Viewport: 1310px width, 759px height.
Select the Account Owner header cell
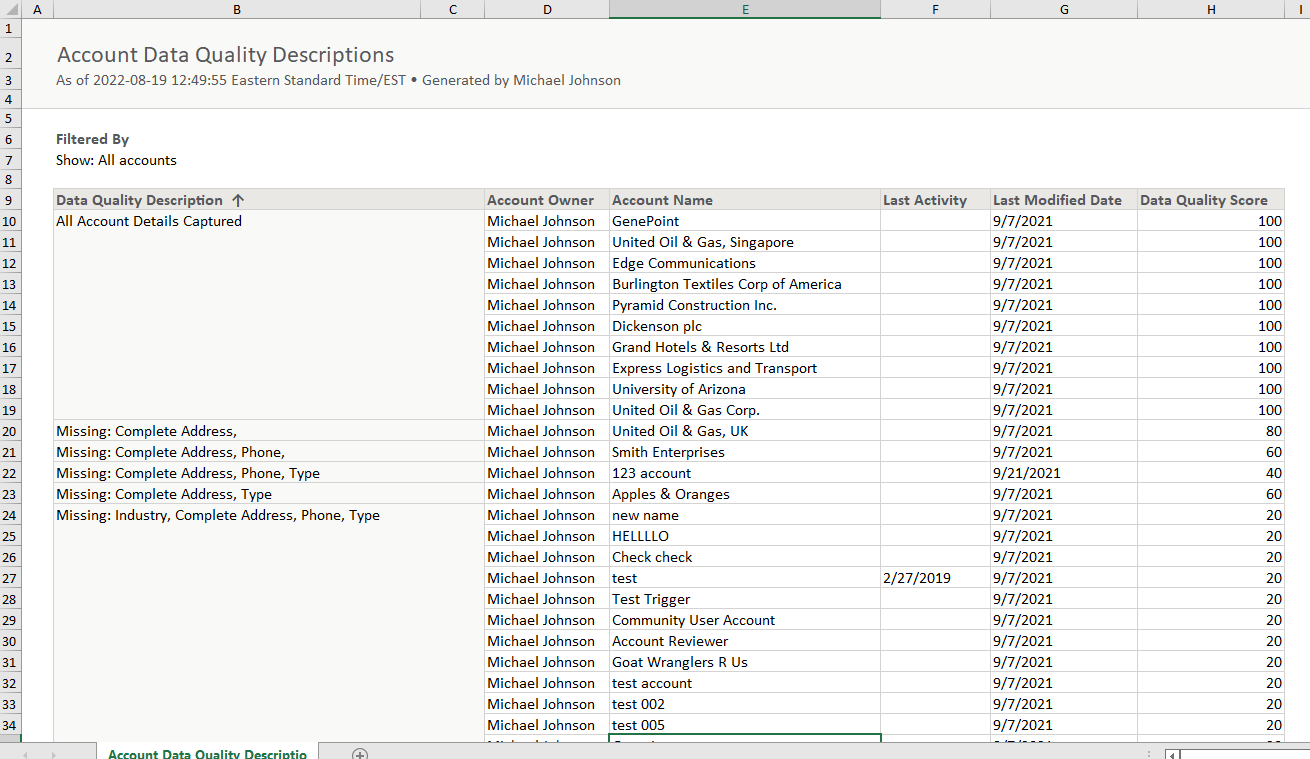[x=541, y=199]
